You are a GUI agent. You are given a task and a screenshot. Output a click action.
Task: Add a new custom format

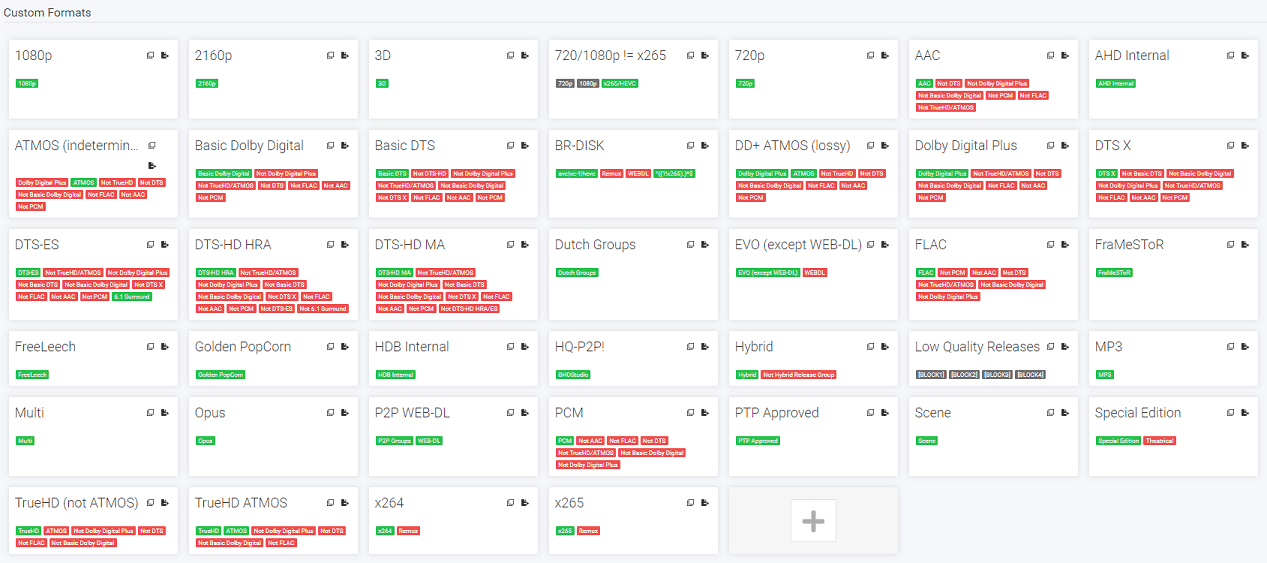click(x=813, y=520)
